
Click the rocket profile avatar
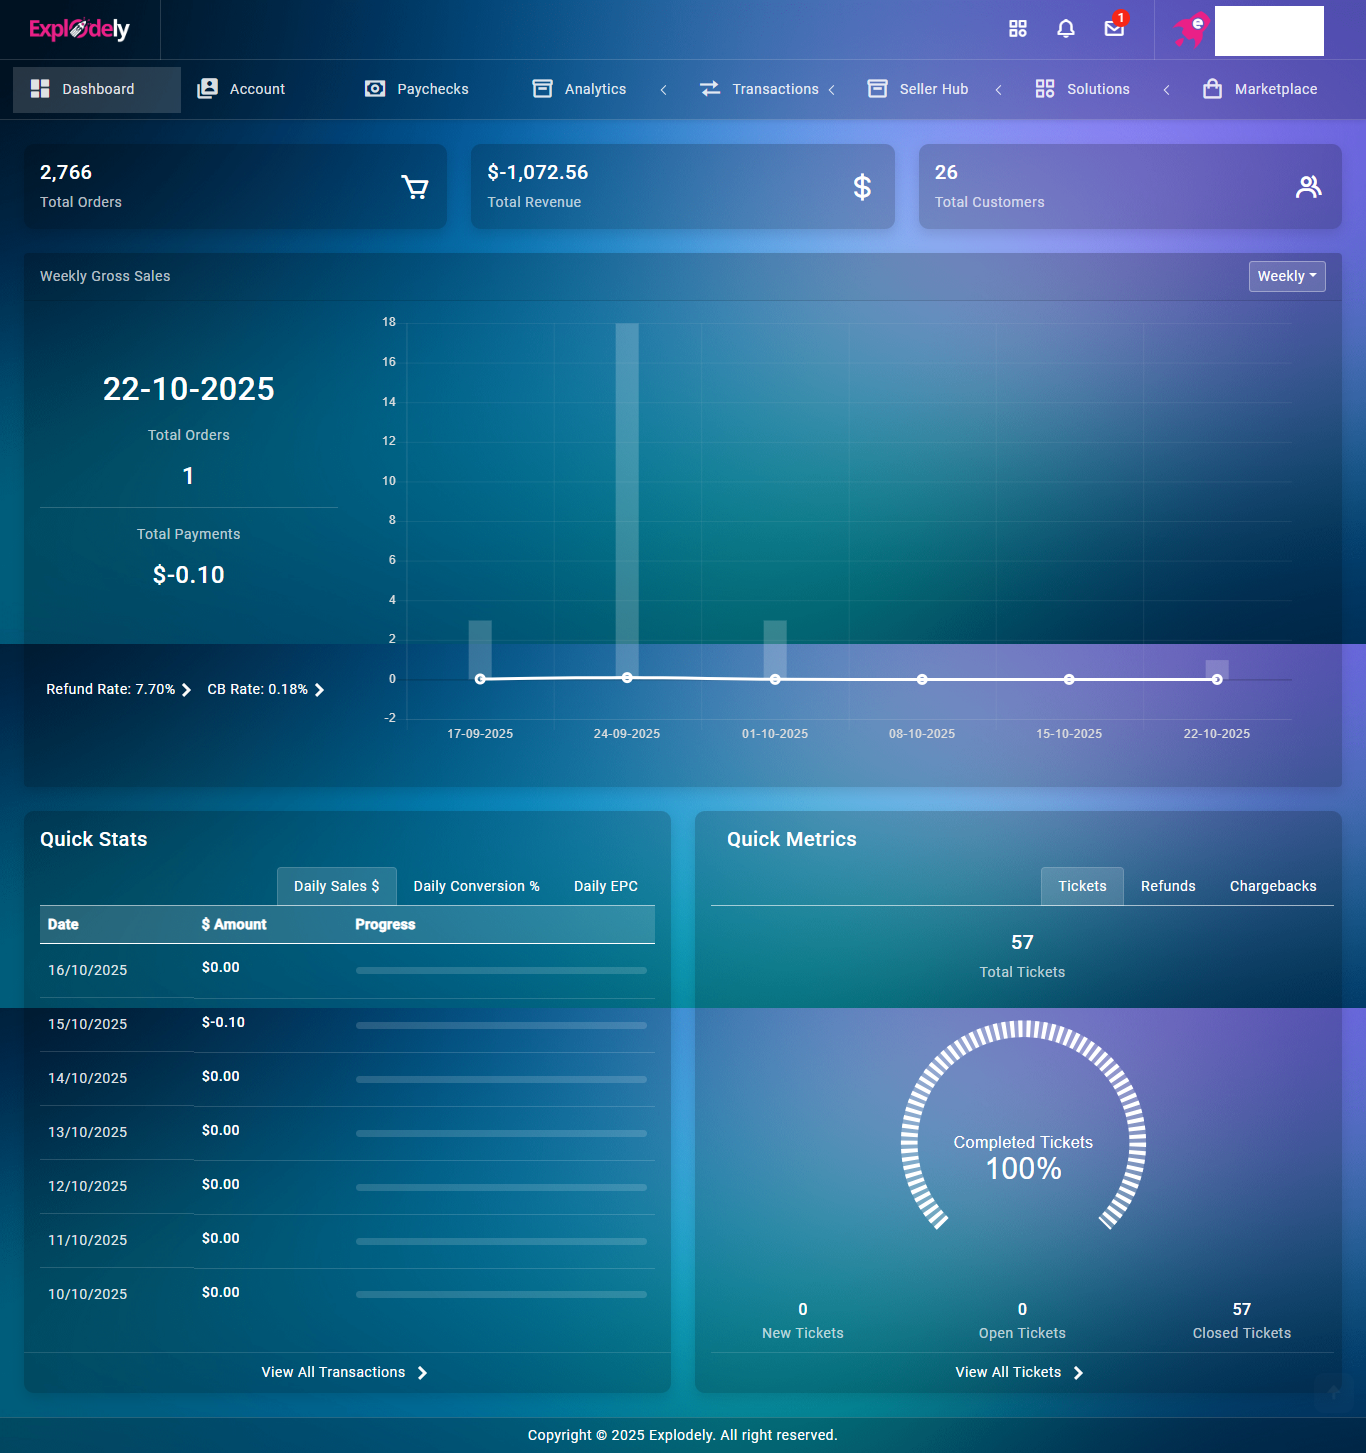(x=1191, y=30)
